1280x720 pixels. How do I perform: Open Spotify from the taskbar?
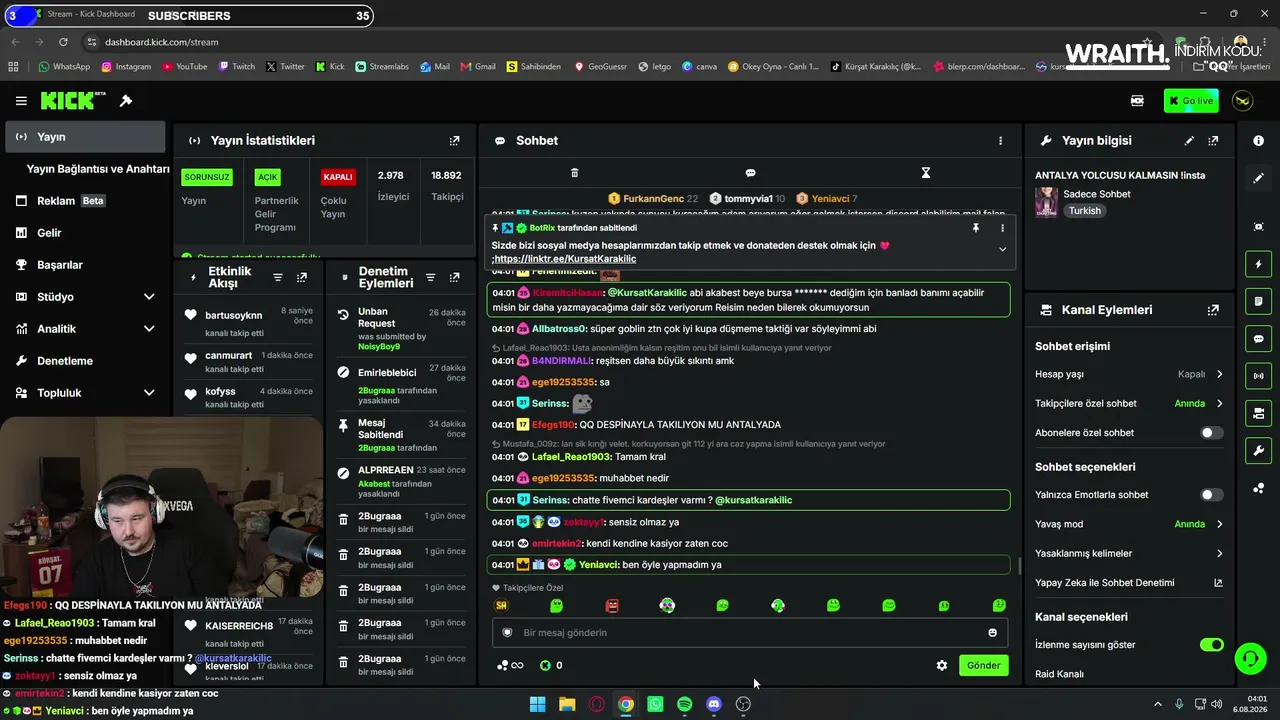click(684, 704)
